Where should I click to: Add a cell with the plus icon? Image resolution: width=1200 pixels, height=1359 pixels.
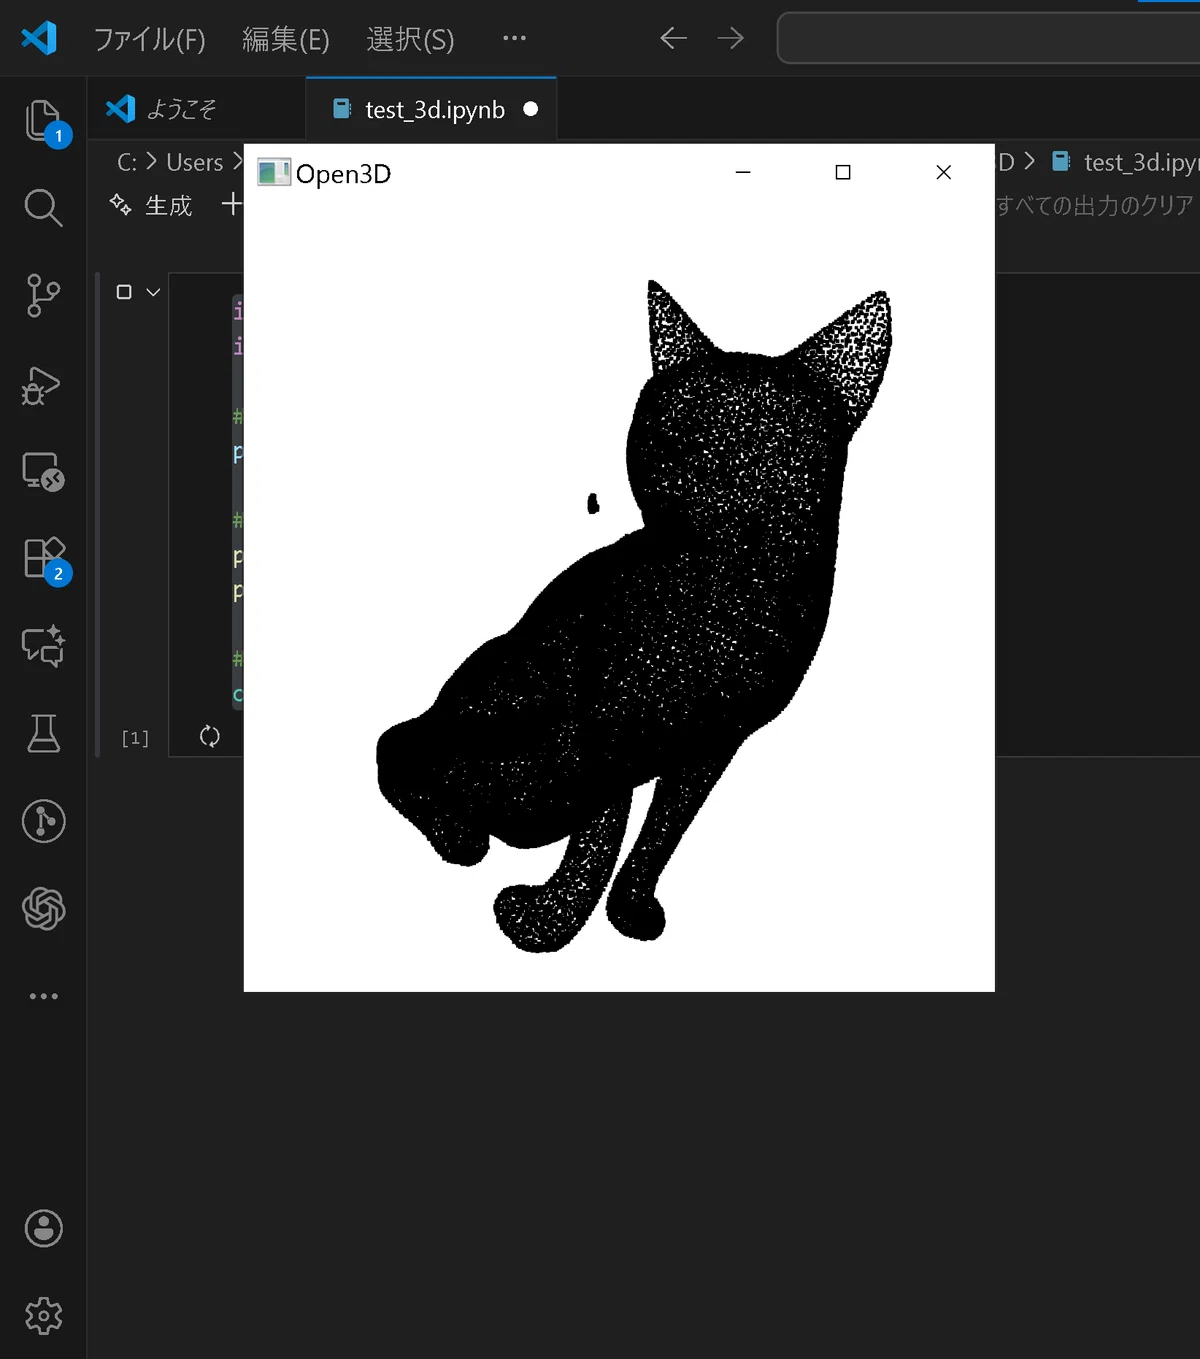(x=232, y=204)
